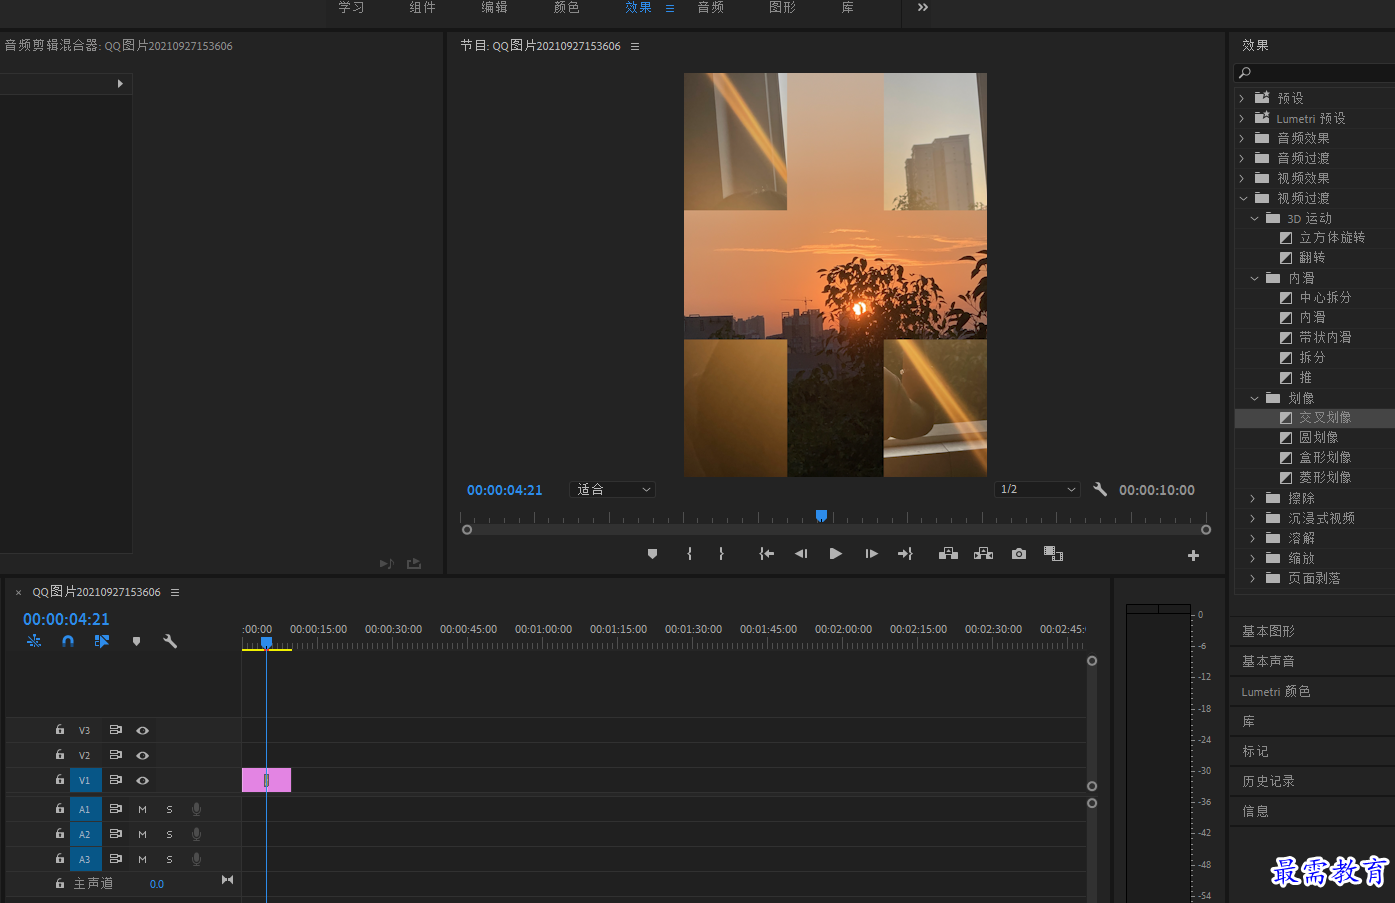The height and width of the screenshot is (903, 1395).
Task: Open timeline display settings wrench
Action: coord(170,641)
